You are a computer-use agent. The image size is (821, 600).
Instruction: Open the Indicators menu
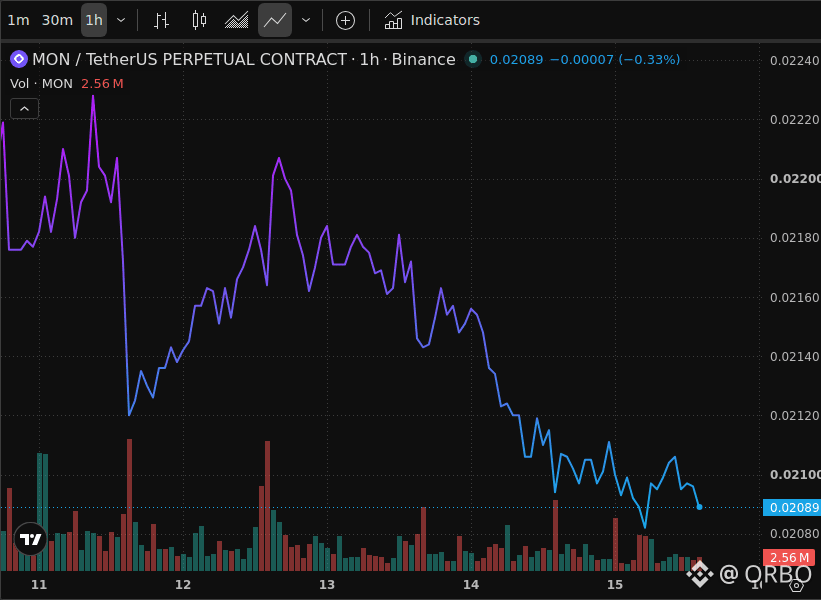432,20
